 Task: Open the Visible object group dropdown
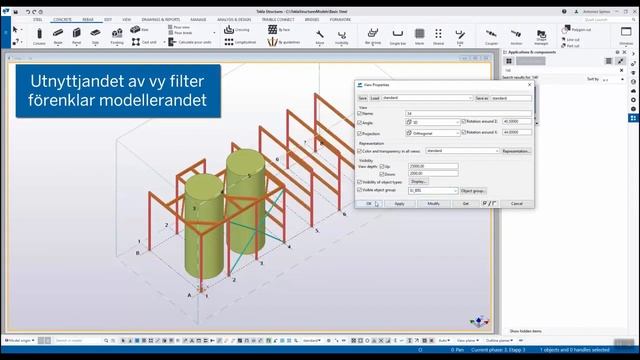(x=433, y=190)
